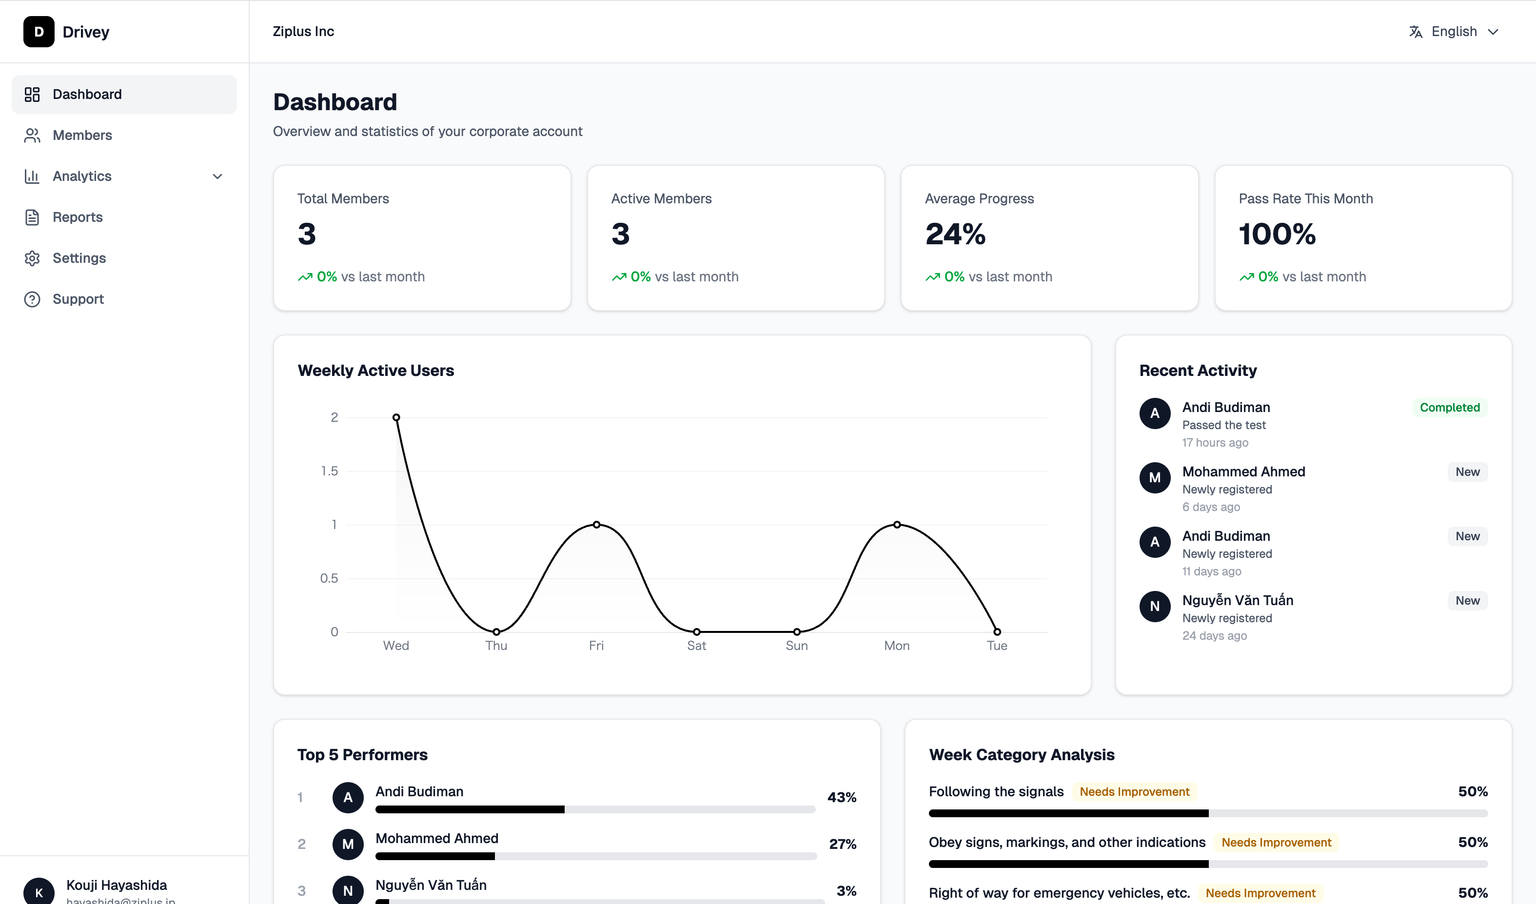The height and width of the screenshot is (904, 1536).
Task: Click the Analytics bar chart icon
Action: pyautogui.click(x=32, y=176)
